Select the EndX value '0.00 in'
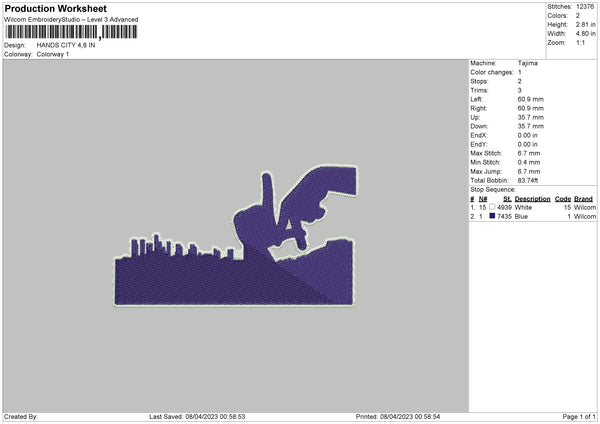 click(528, 135)
